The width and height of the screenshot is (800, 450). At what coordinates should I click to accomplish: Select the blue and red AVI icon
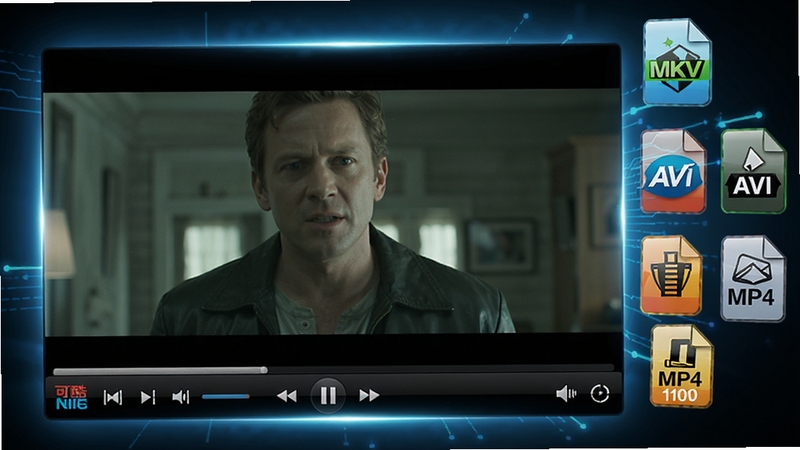tap(673, 172)
